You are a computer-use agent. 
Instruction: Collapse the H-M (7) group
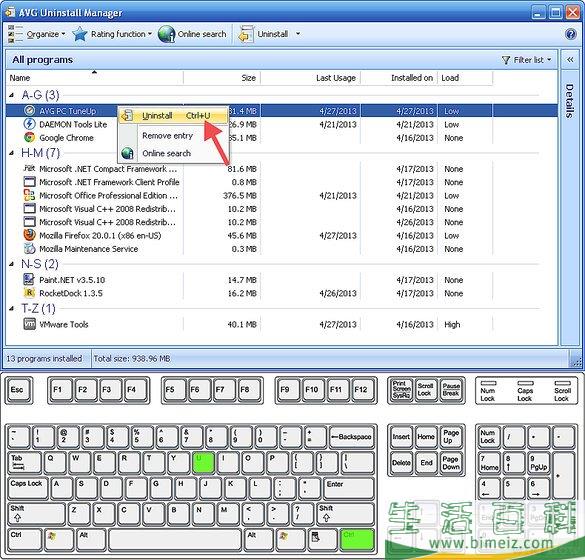(x=12, y=153)
